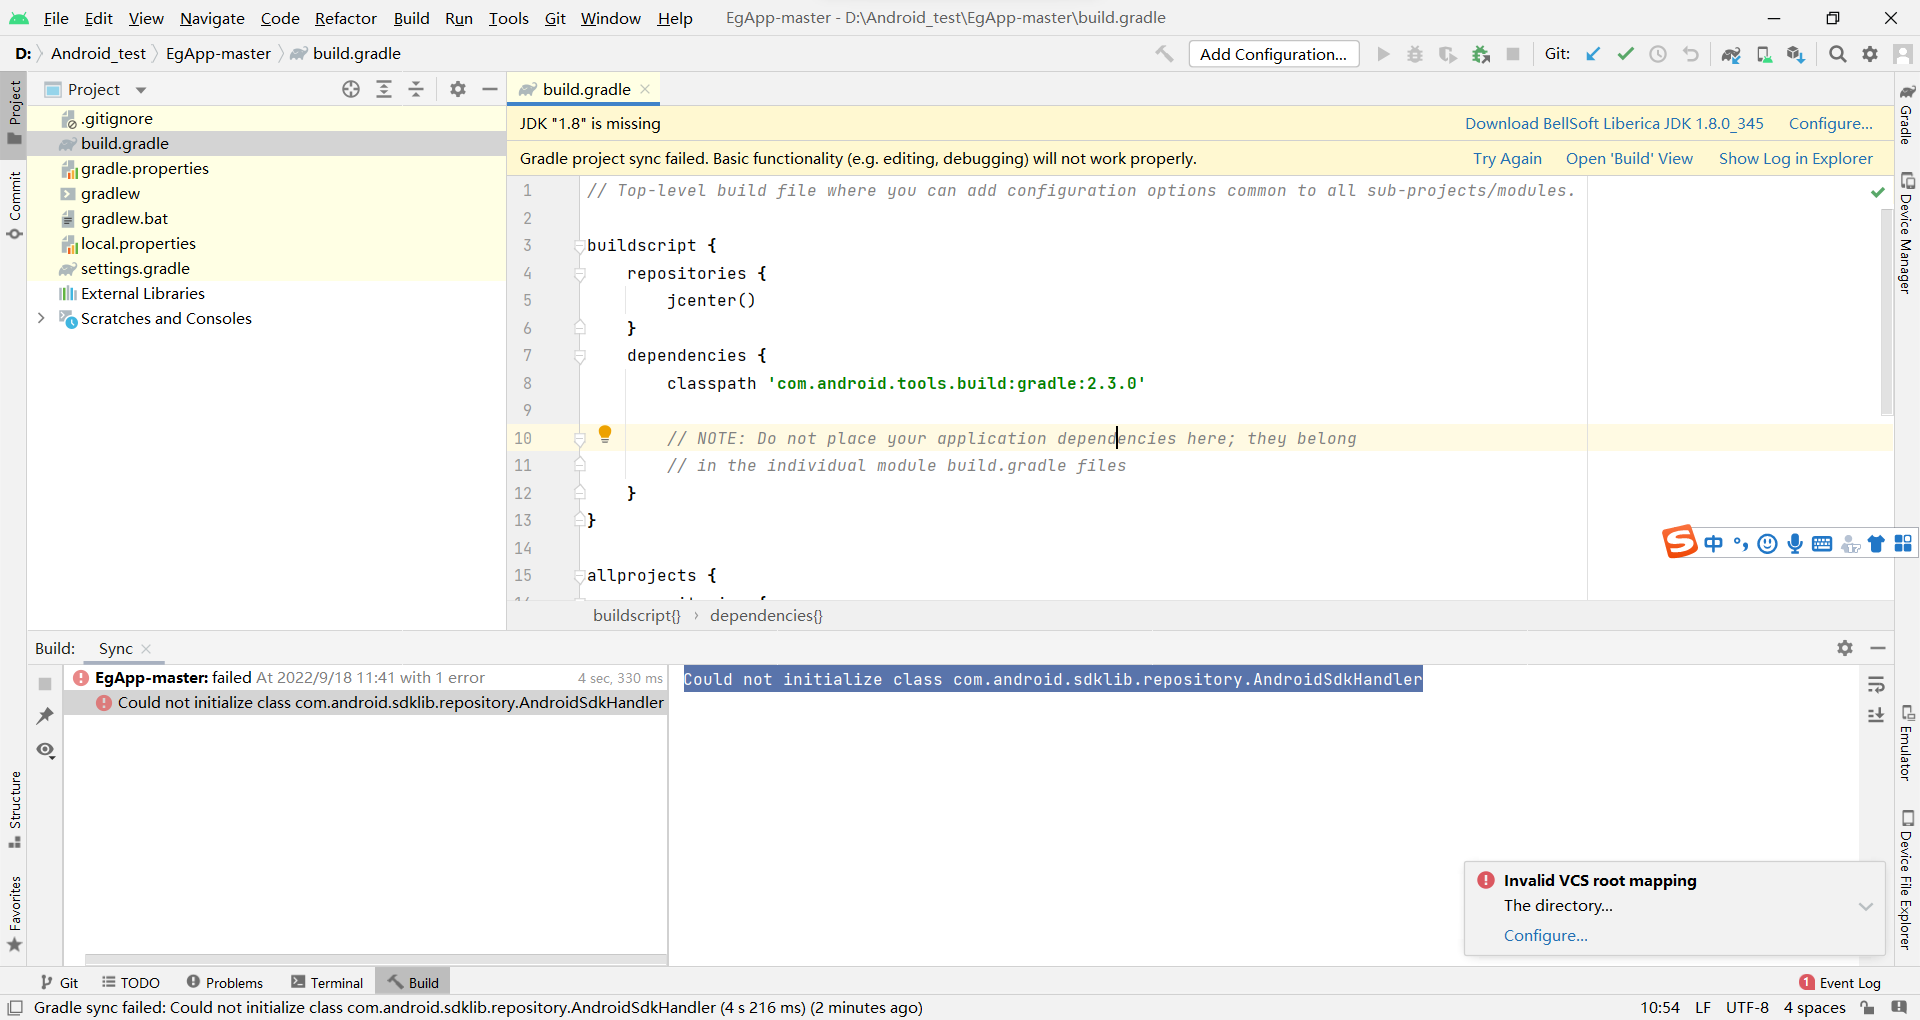Click the locate-in-project target icon
1920x1020 pixels.
(351, 89)
